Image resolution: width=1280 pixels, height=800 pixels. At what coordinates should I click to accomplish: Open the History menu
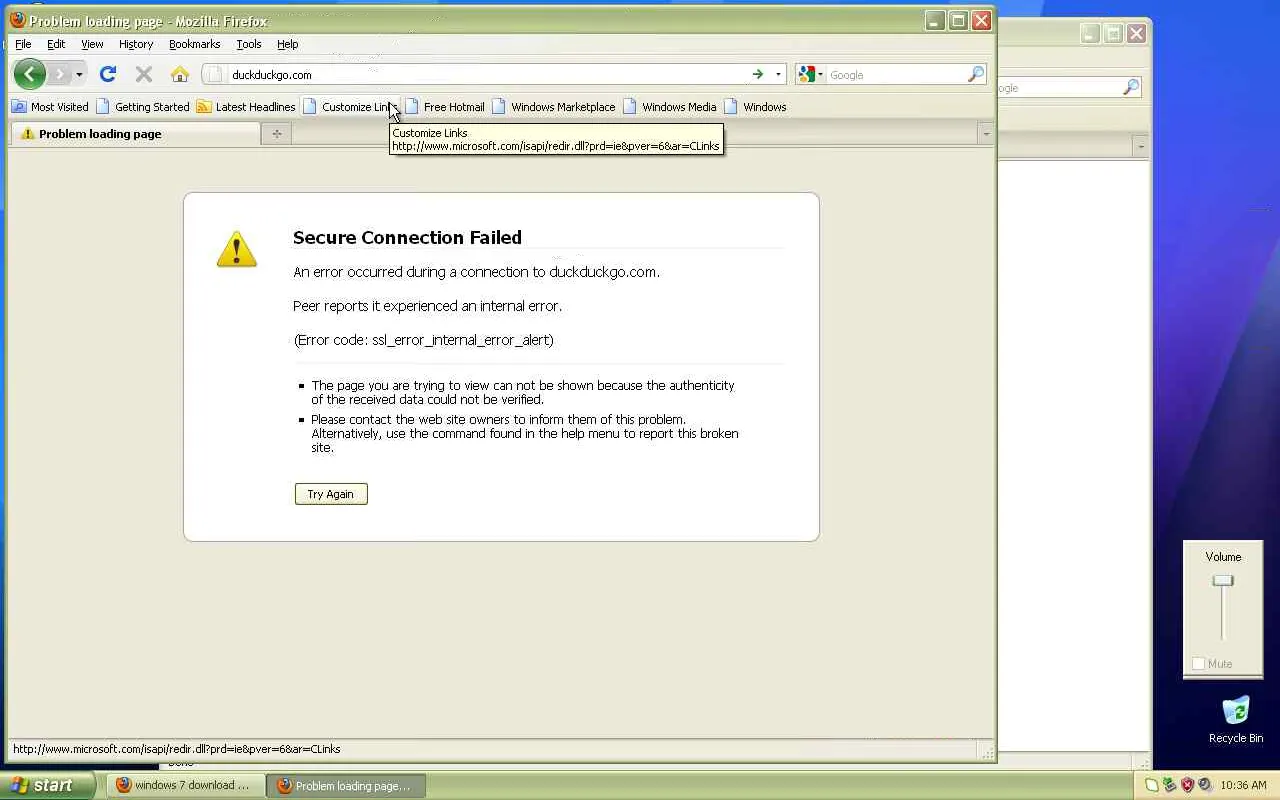coord(136,44)
